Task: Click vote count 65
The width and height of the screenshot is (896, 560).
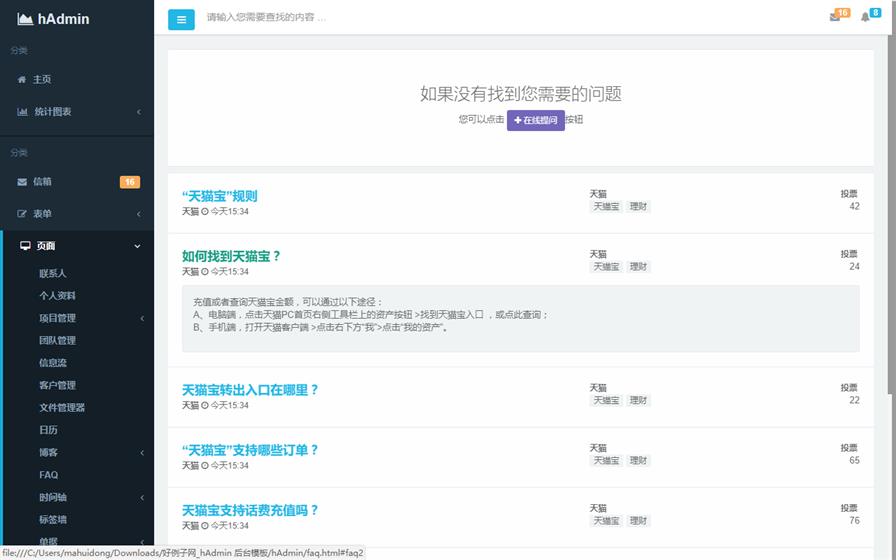Action: click(x=854, y=460)
